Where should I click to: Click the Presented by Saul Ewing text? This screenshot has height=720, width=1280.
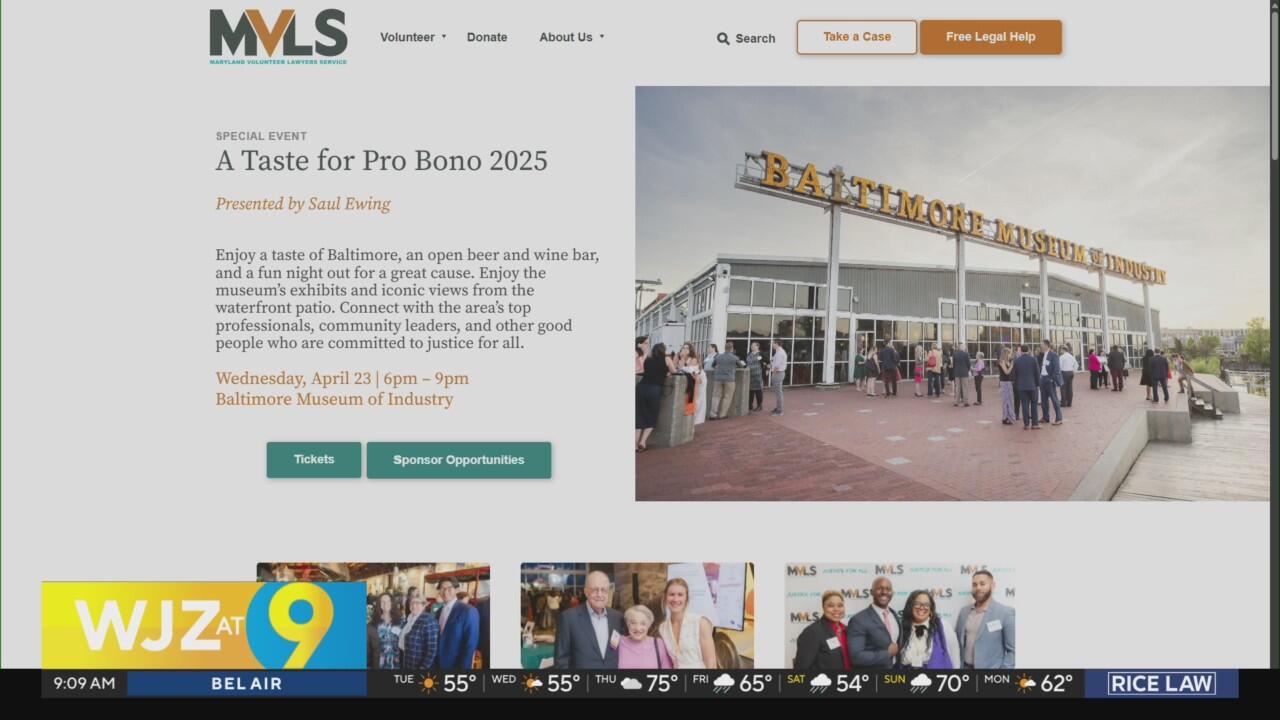(303, 204)
